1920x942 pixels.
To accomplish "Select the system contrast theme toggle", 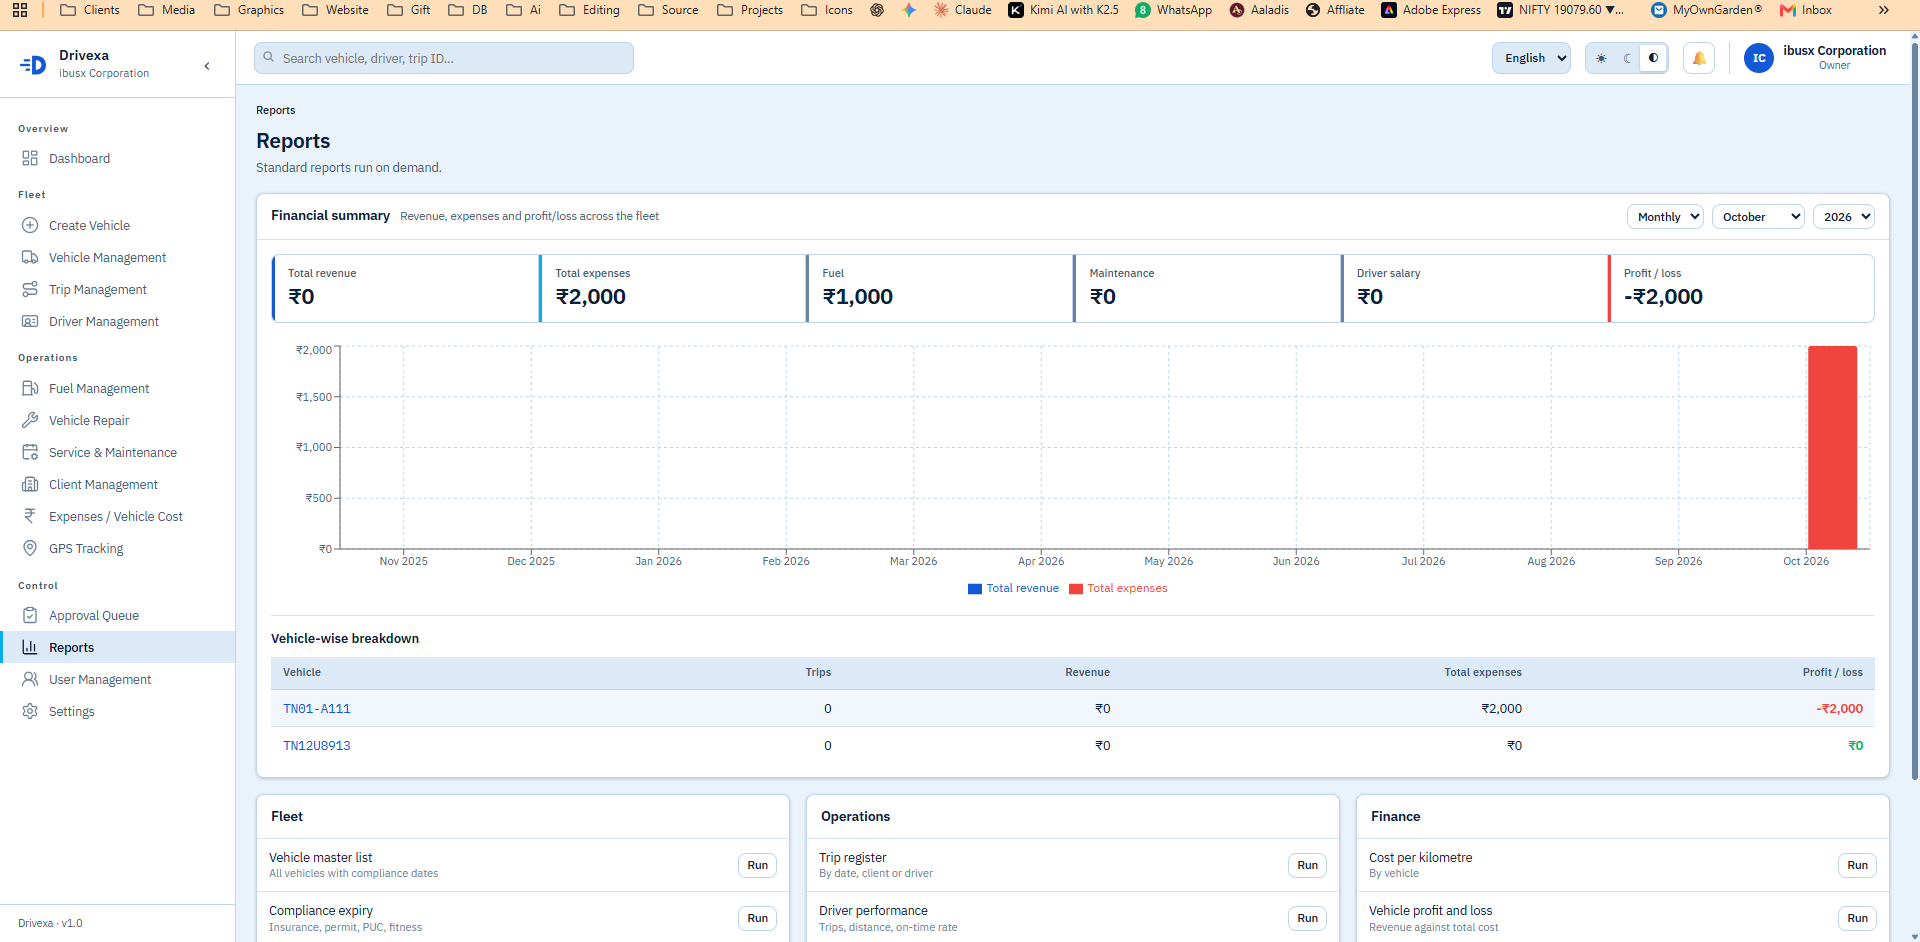I will click(1654, 58).
